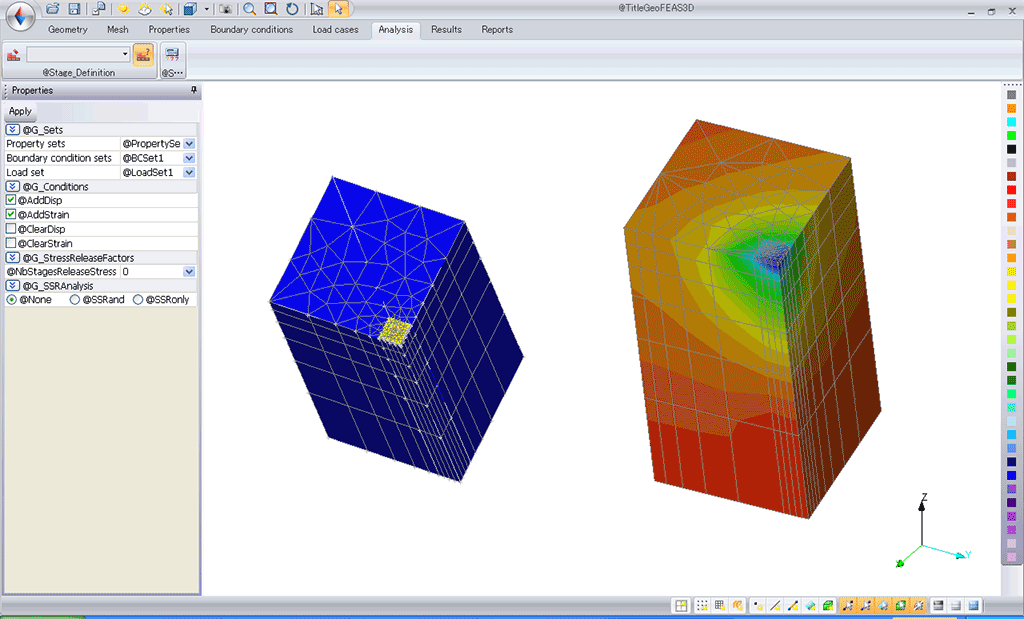1024x619 pixels.
Task: Enable the @ClearDisp checkbox
Action: click(x=11, y=229)
